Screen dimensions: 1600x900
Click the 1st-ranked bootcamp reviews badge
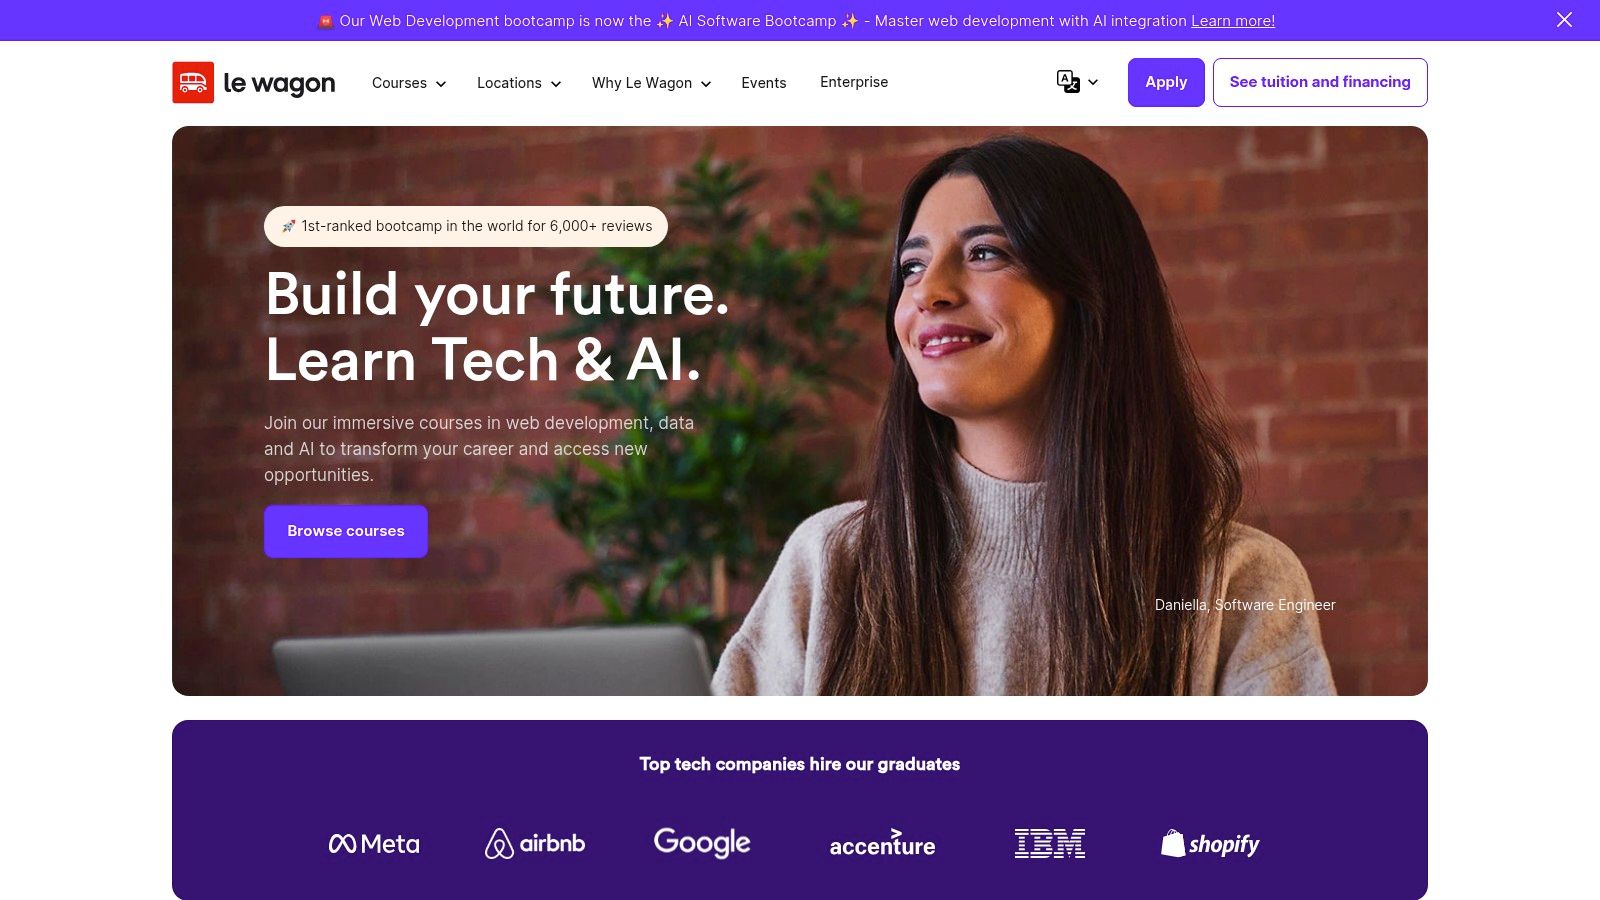point(466,226)
